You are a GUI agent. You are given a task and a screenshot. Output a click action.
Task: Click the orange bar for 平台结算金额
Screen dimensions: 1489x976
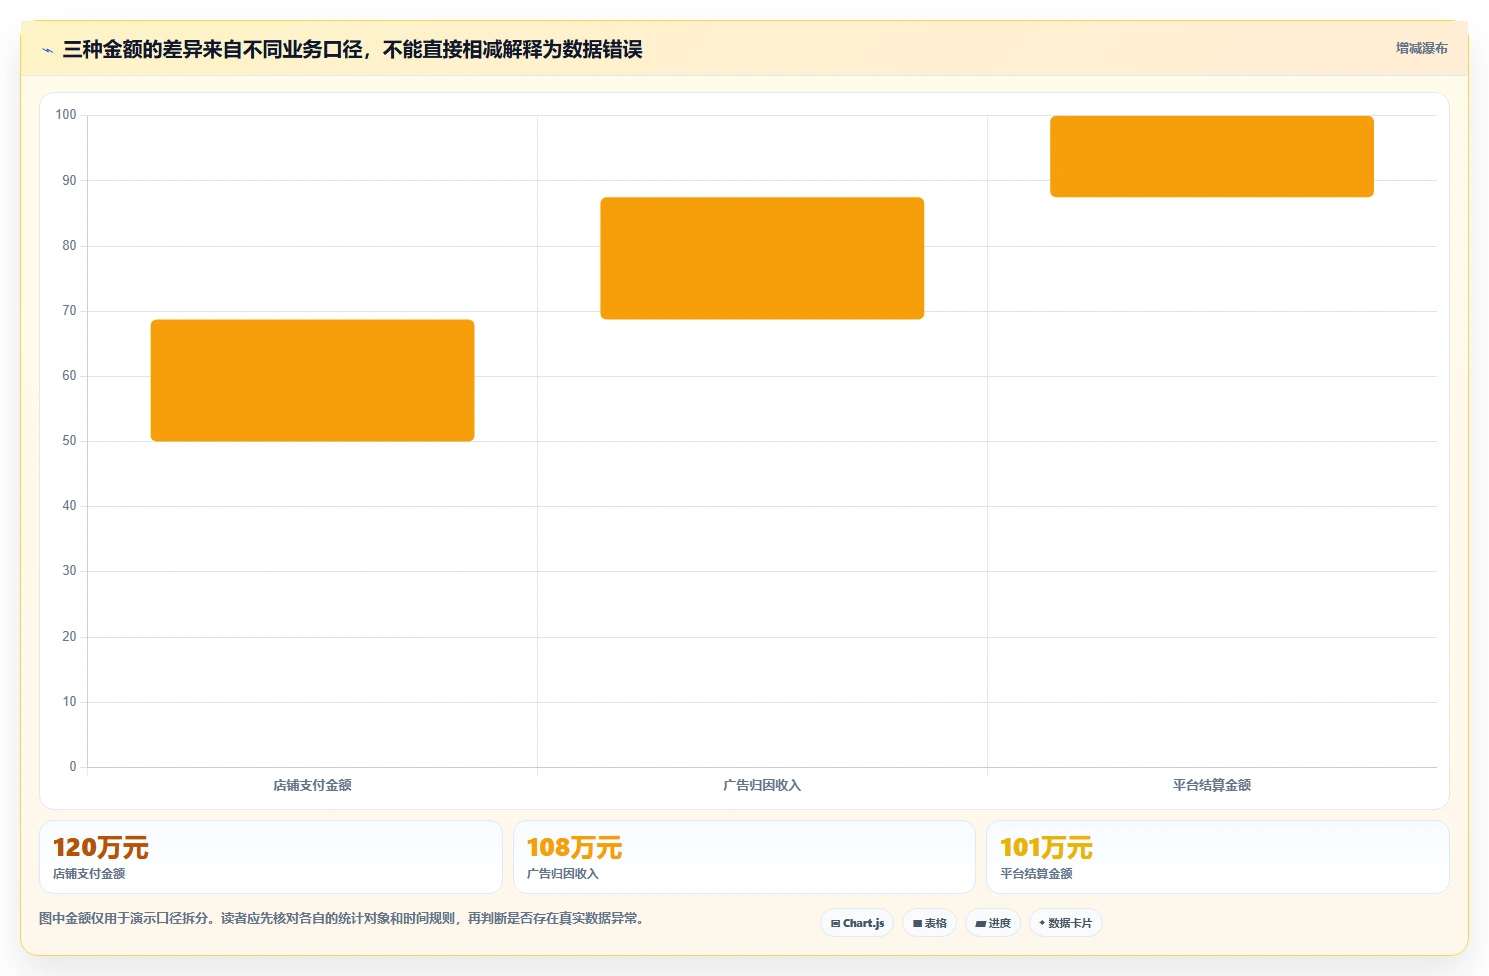(1212, 156)
